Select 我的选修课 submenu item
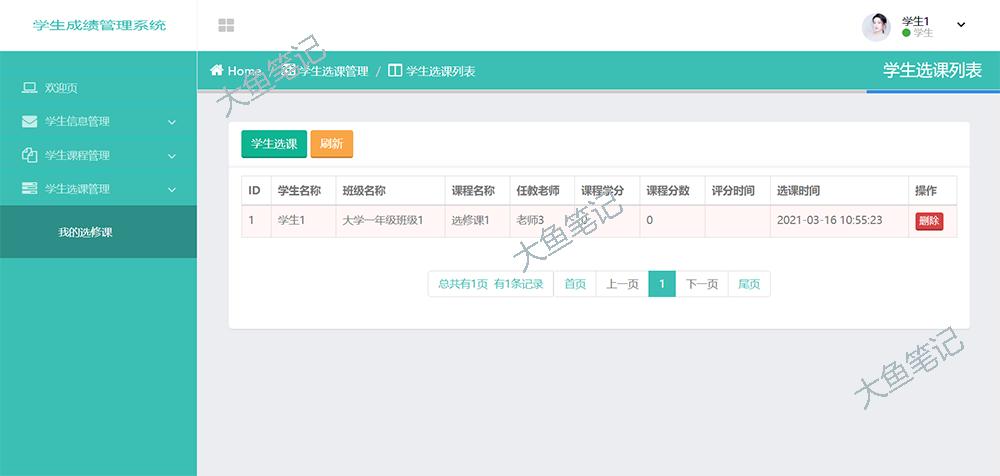 click(x=98, y=232)
